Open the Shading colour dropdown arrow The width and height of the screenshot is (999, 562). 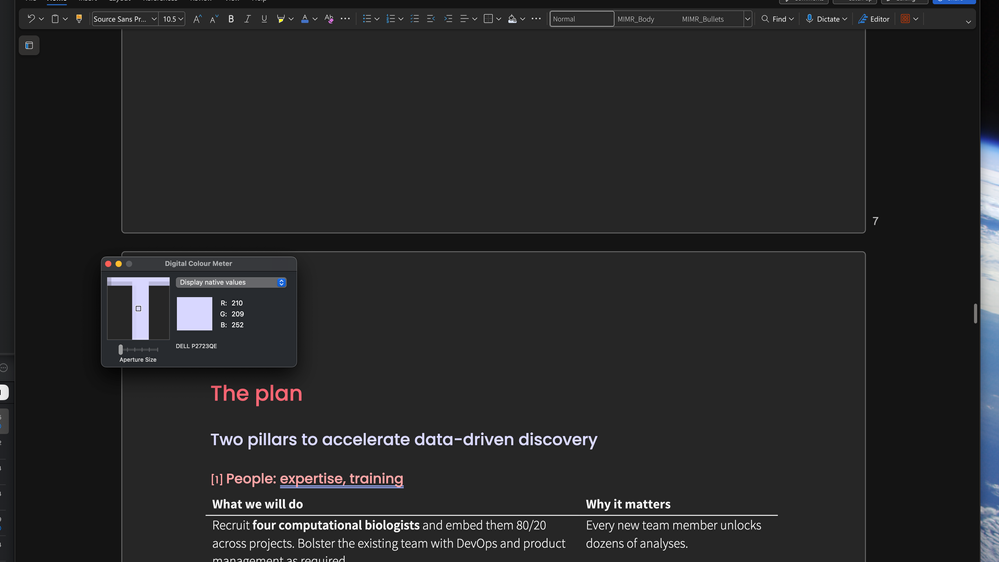[x=522, y=19]
